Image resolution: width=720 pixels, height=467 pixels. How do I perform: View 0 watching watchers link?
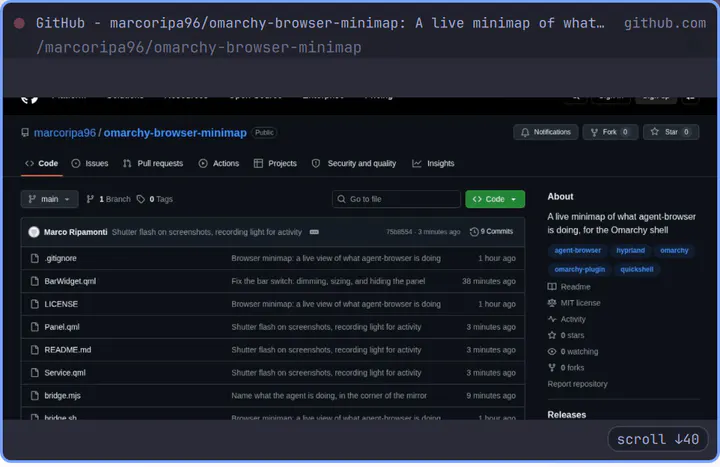pyautogui.click(x=573, y=352)
